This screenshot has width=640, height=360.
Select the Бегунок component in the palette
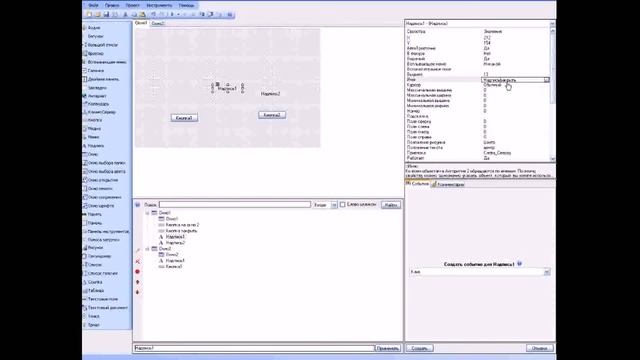click(x=95, y=36)
